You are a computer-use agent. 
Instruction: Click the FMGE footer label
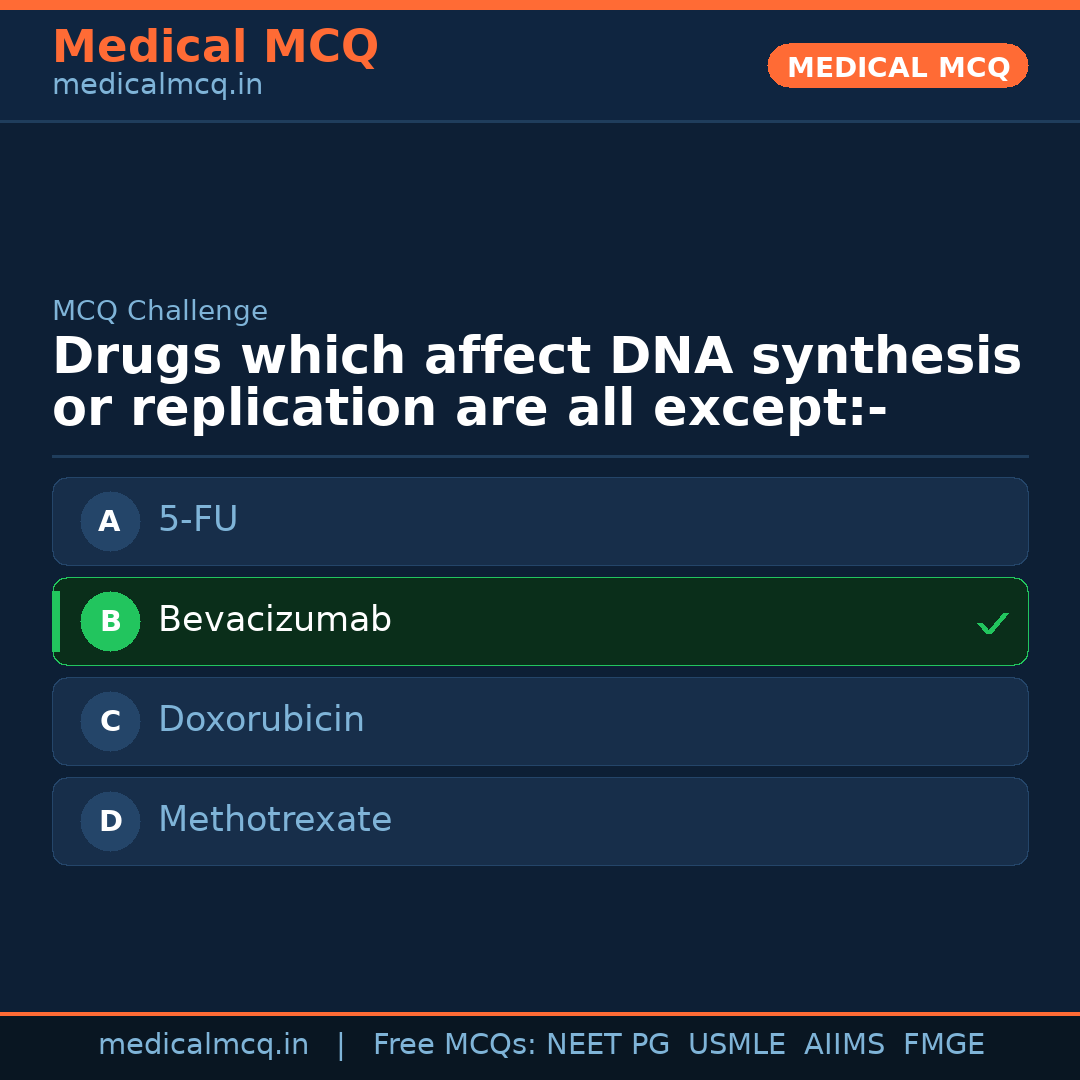pyautogui.click(x=943, y=1045)
